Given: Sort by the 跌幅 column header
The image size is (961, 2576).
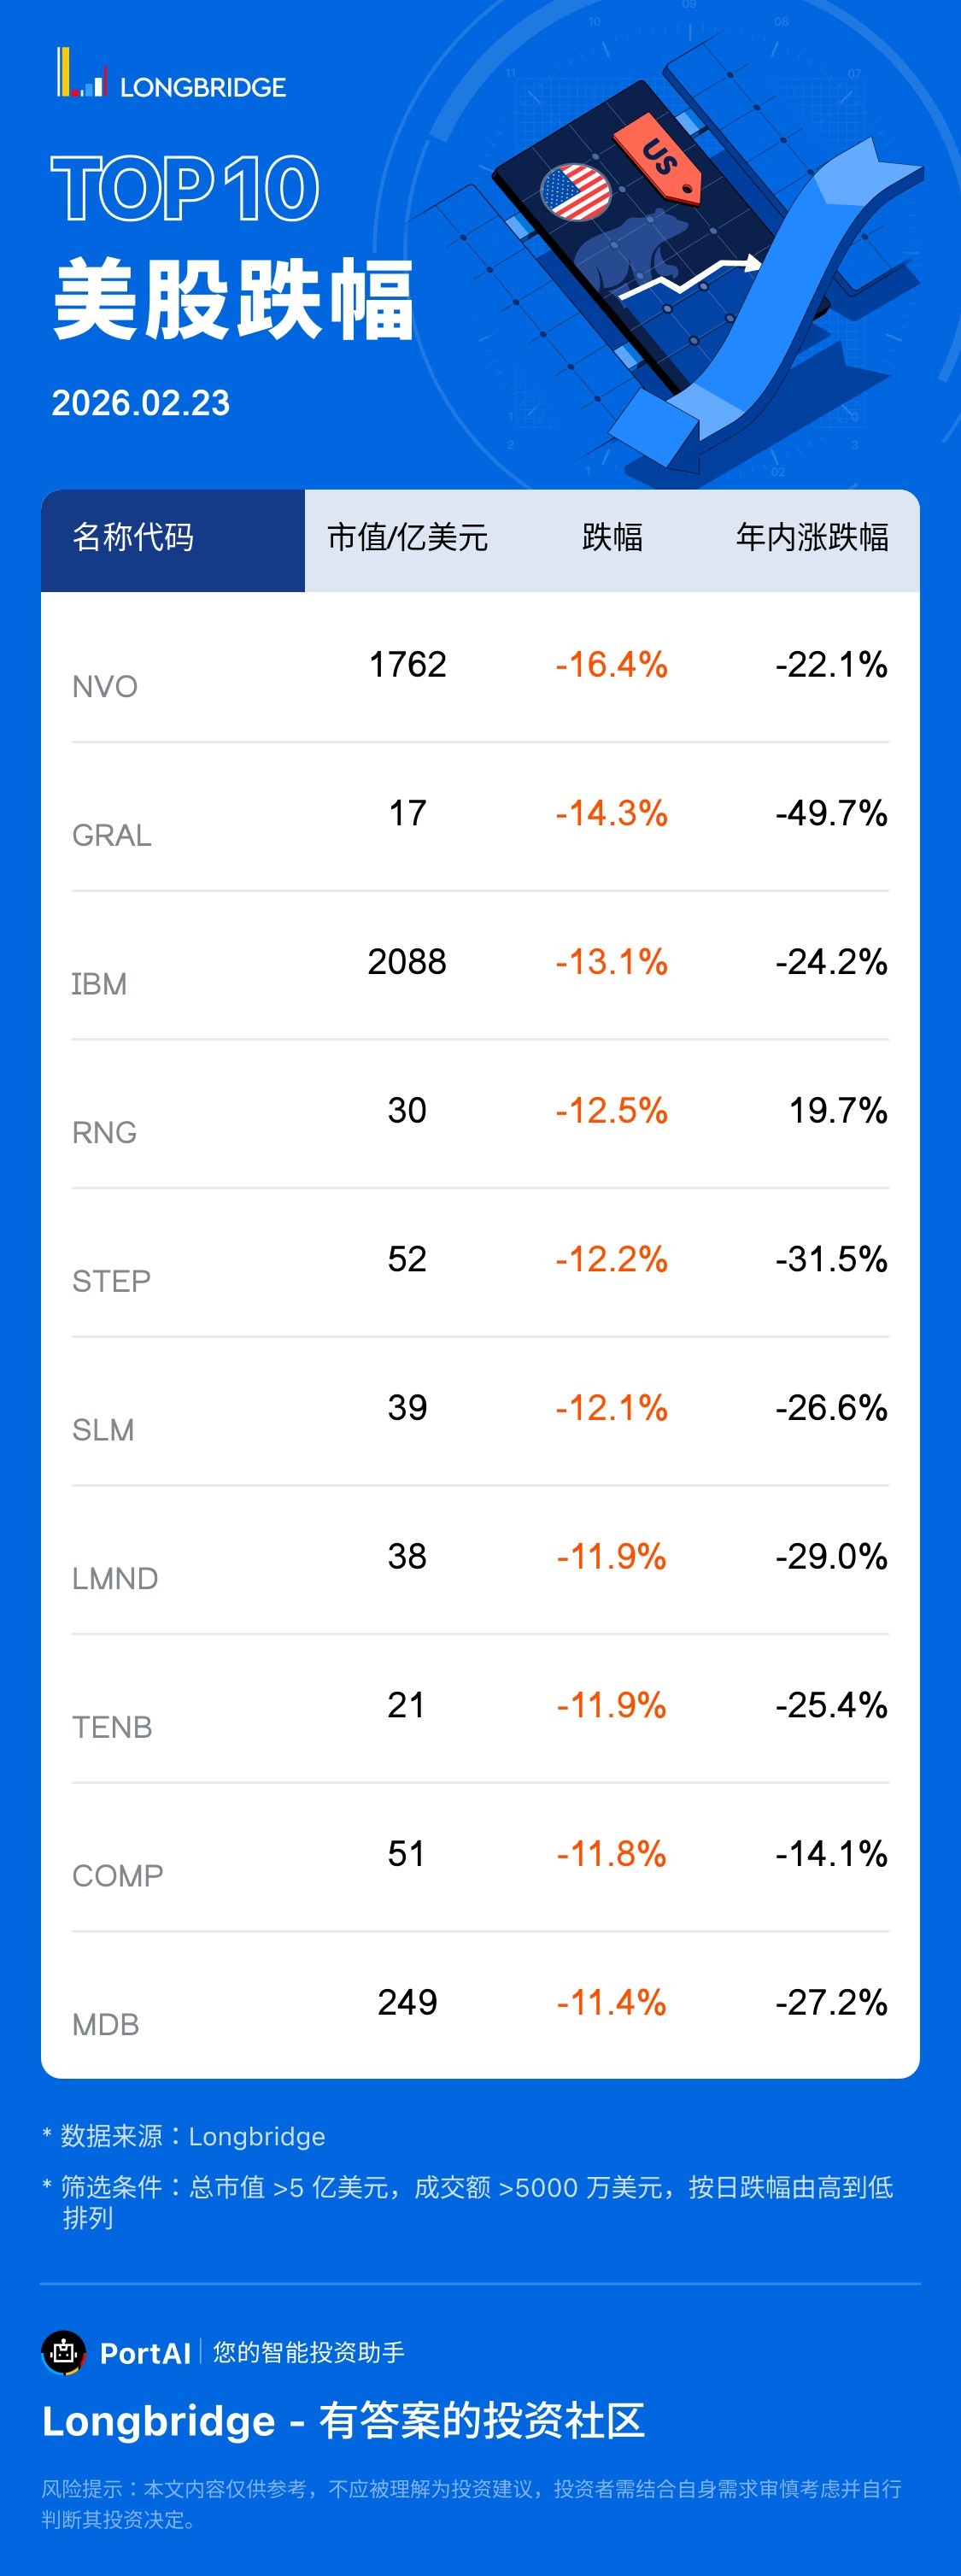Looking at the screenshot, I should [x=612, y=538].
